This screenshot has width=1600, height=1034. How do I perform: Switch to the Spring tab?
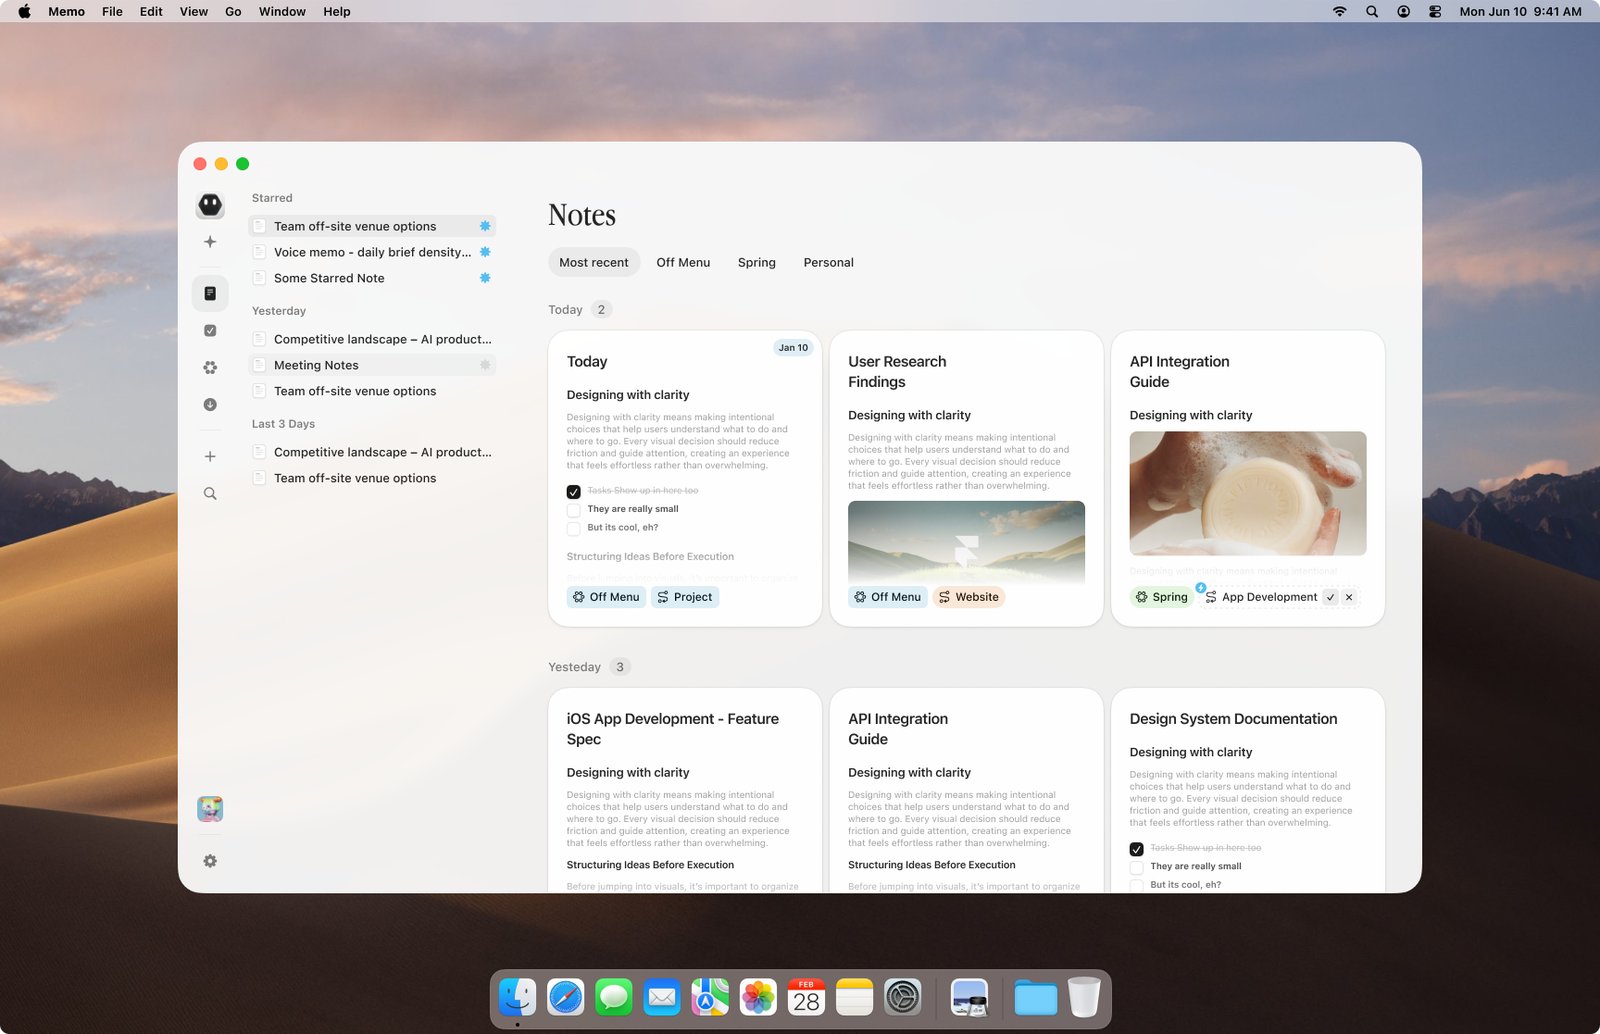(x=757, y=262)
